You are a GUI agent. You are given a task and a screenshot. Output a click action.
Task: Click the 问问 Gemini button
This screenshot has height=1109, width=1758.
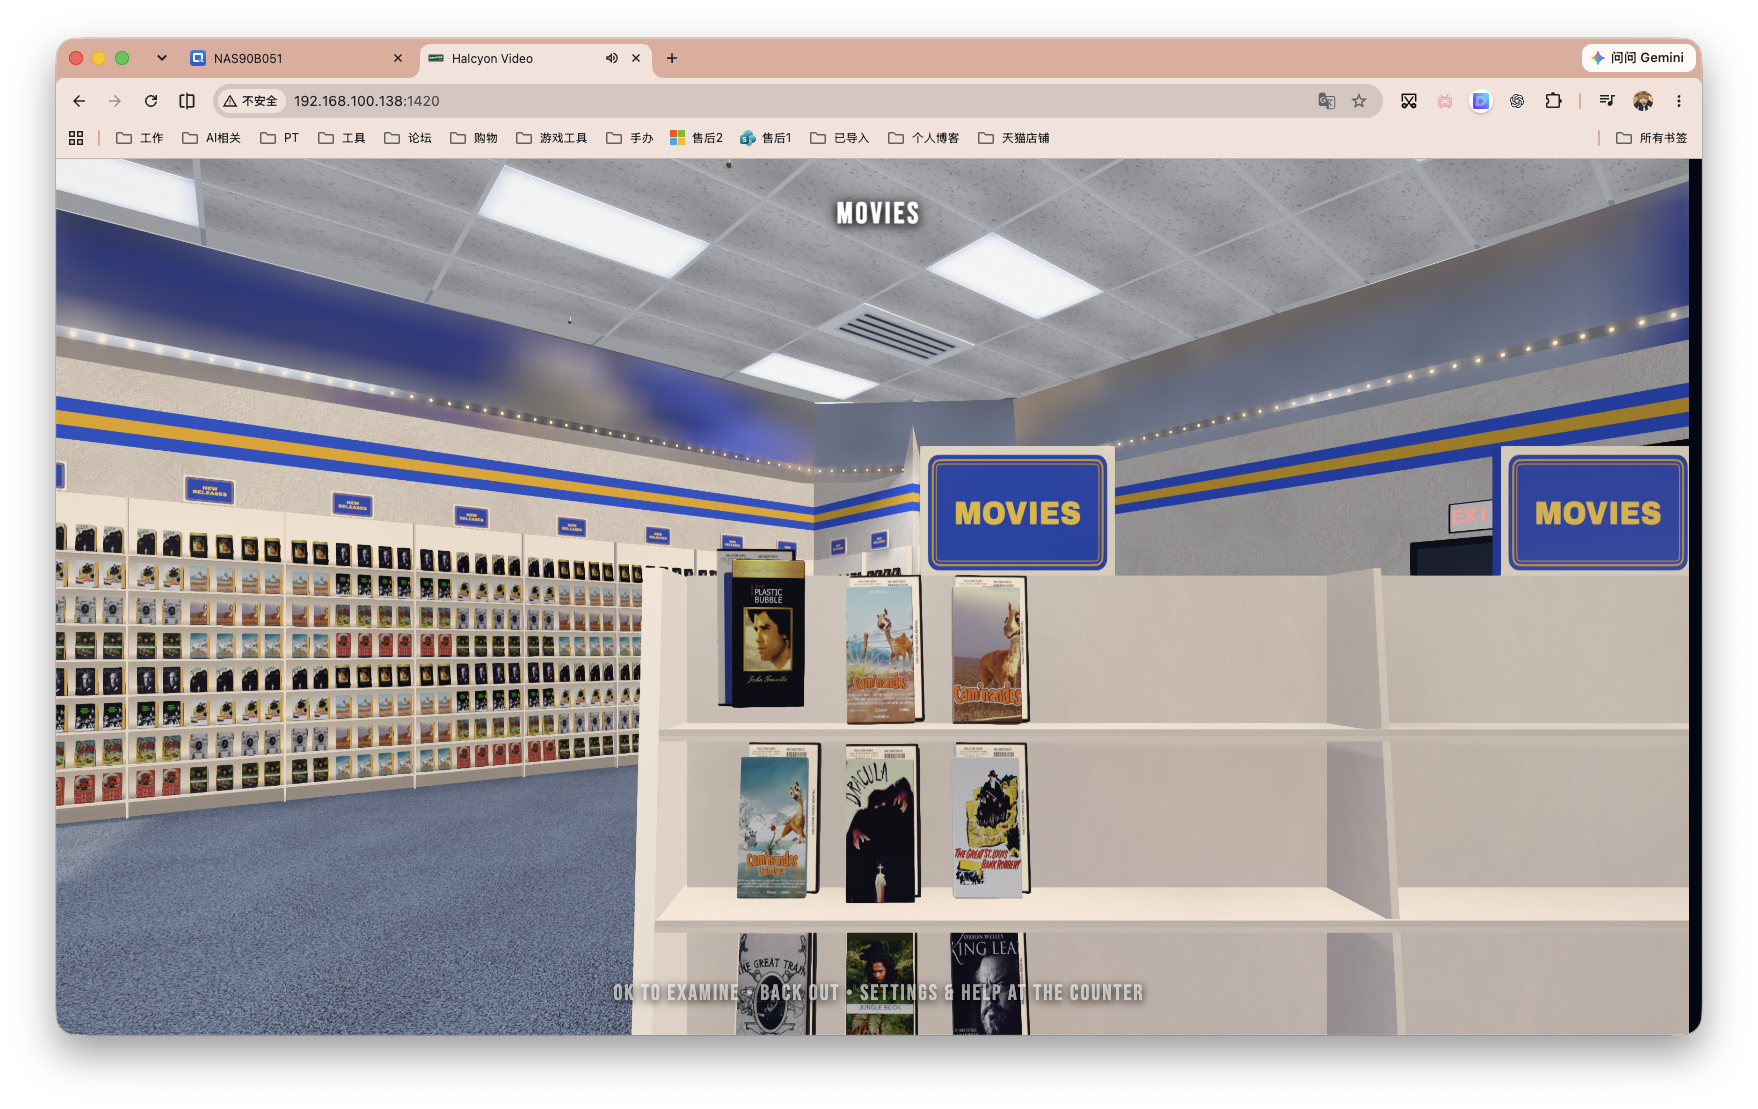pos(1638,58)
